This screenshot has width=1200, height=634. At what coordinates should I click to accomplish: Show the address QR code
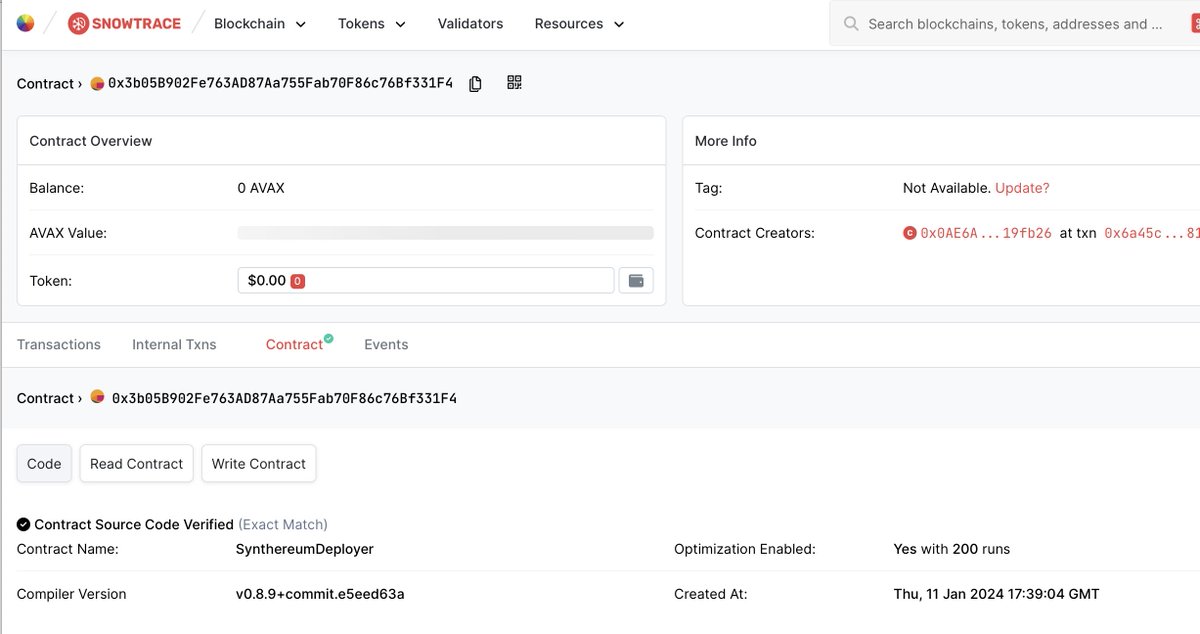(x=514, y=83)
